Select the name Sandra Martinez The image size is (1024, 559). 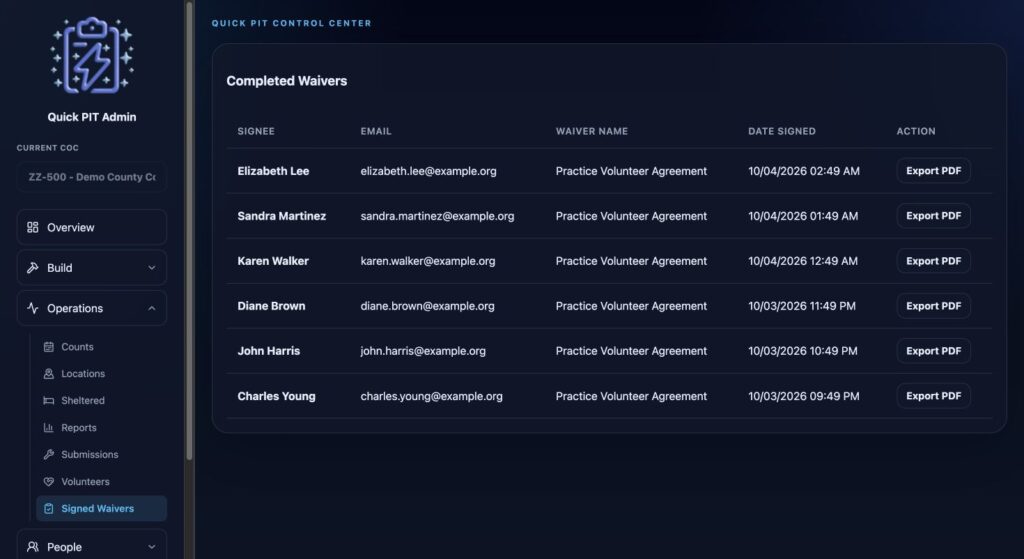click(x=281, y=216)
